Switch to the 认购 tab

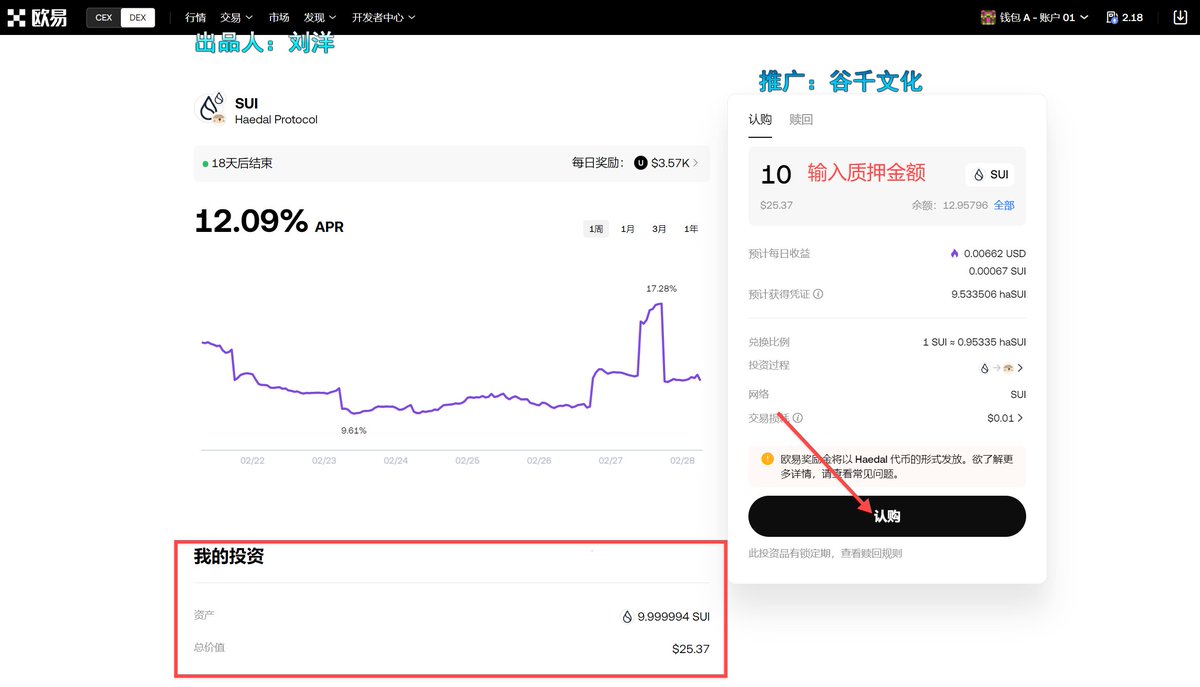pyautogui.click(x=760, y=120)
